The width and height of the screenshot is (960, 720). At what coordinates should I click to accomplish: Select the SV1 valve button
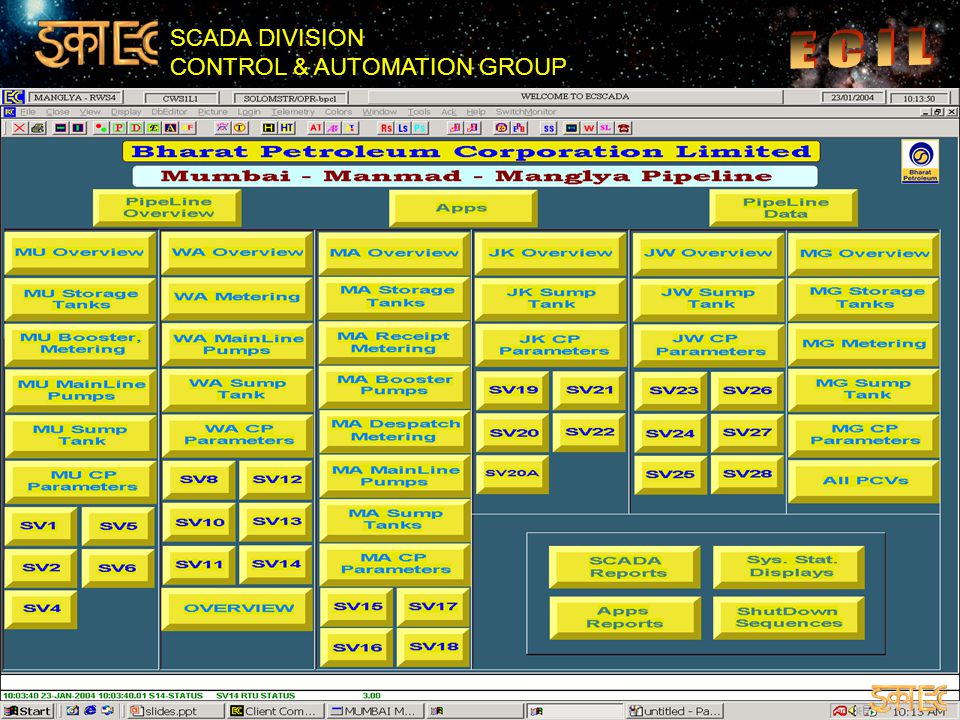click(40, 525)
